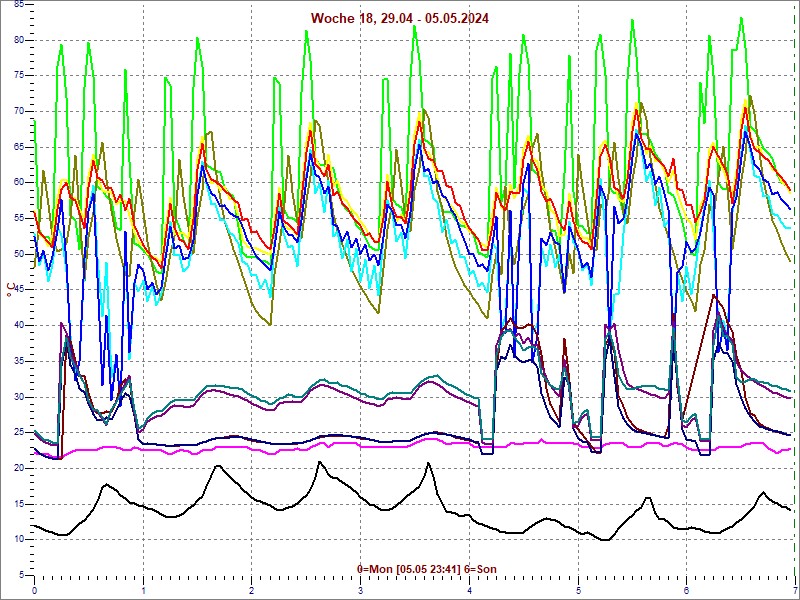The image size is (800, 600).
Task: Click the y-axis value 55
Action: 18,218
